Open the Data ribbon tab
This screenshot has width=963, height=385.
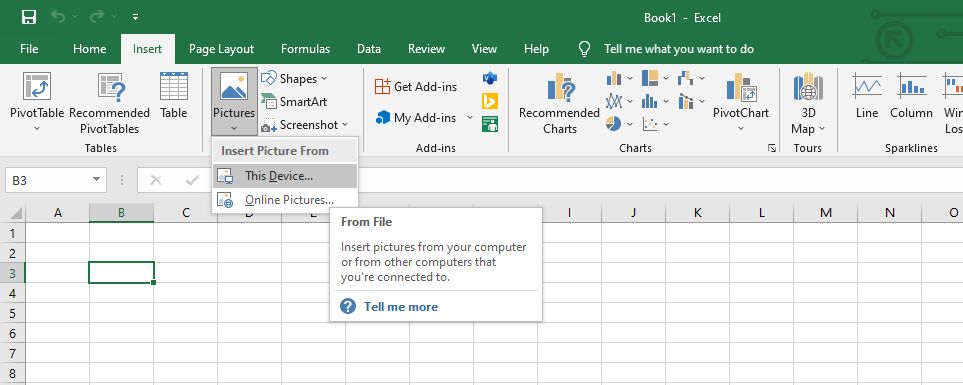click(368, 49)
